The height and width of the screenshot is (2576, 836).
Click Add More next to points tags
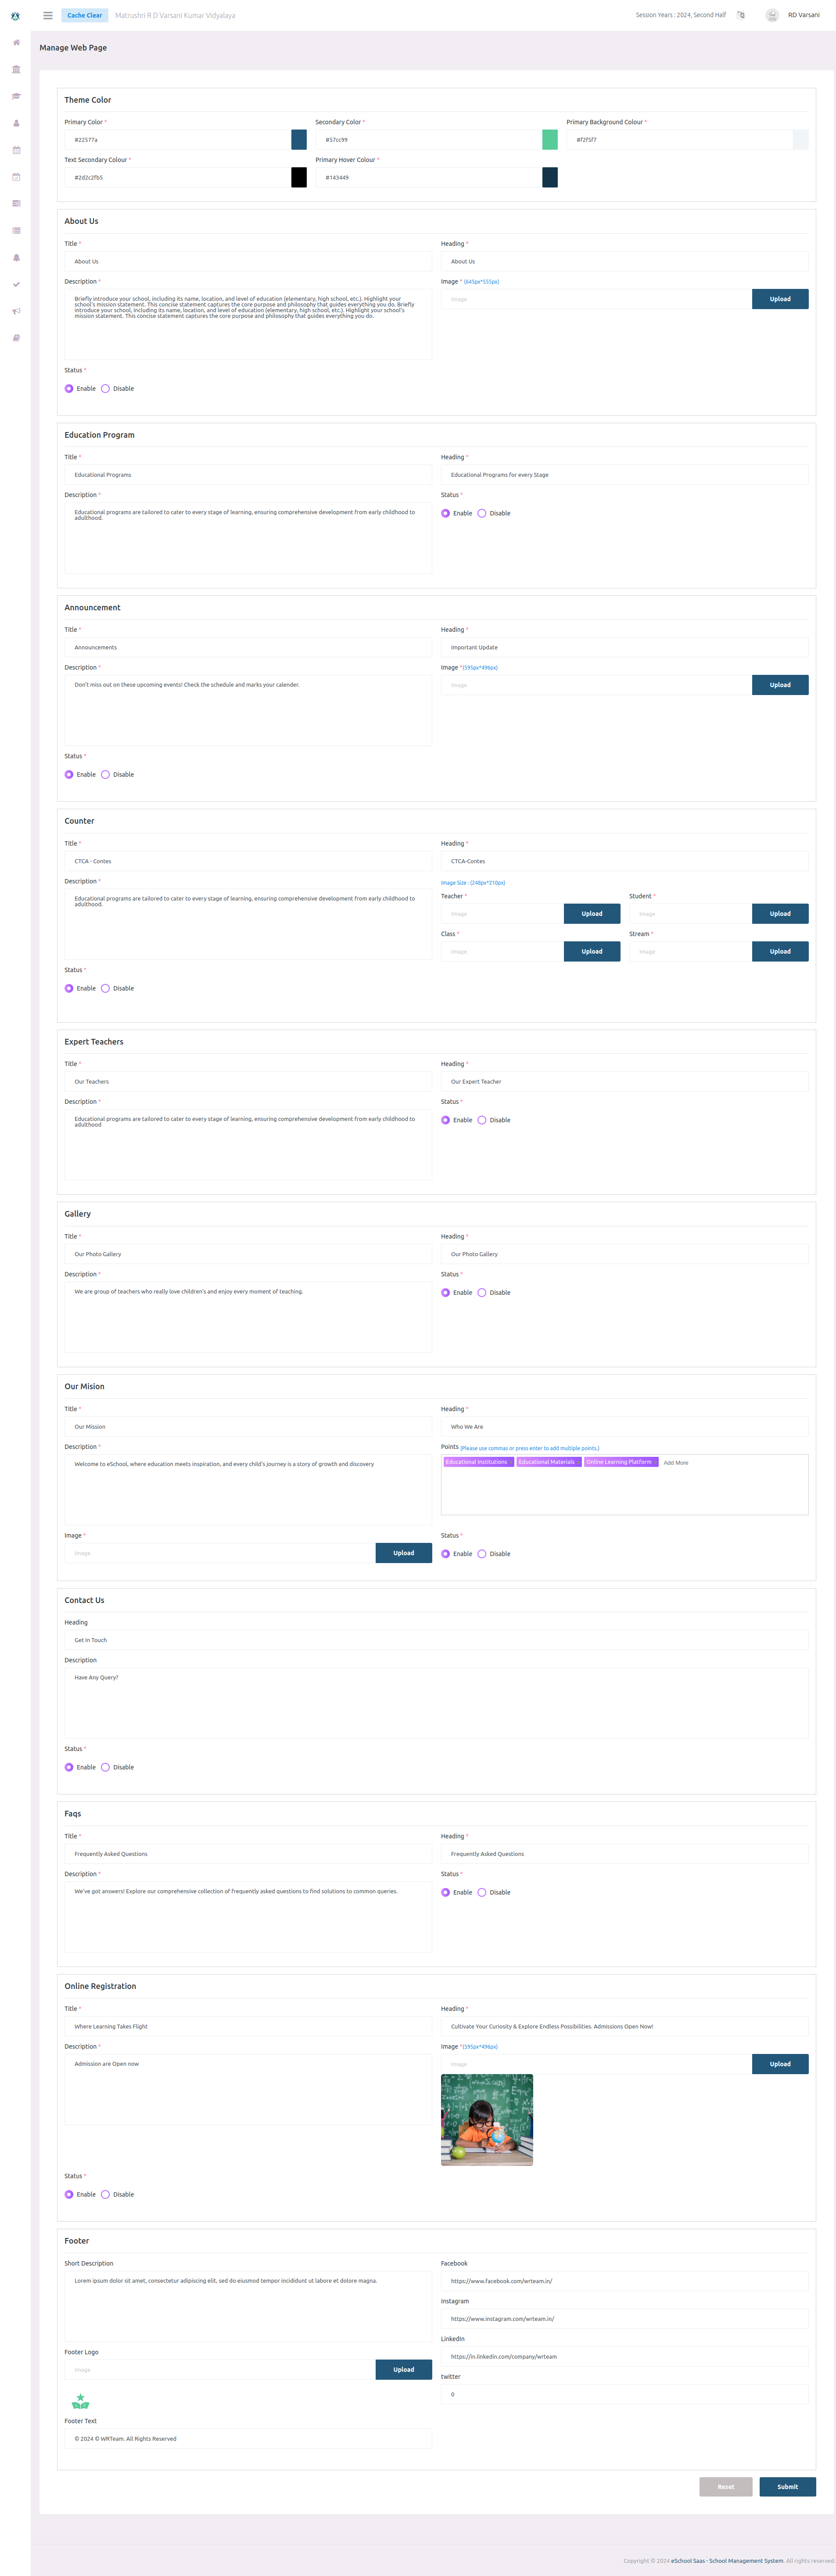click(676, 1462)
